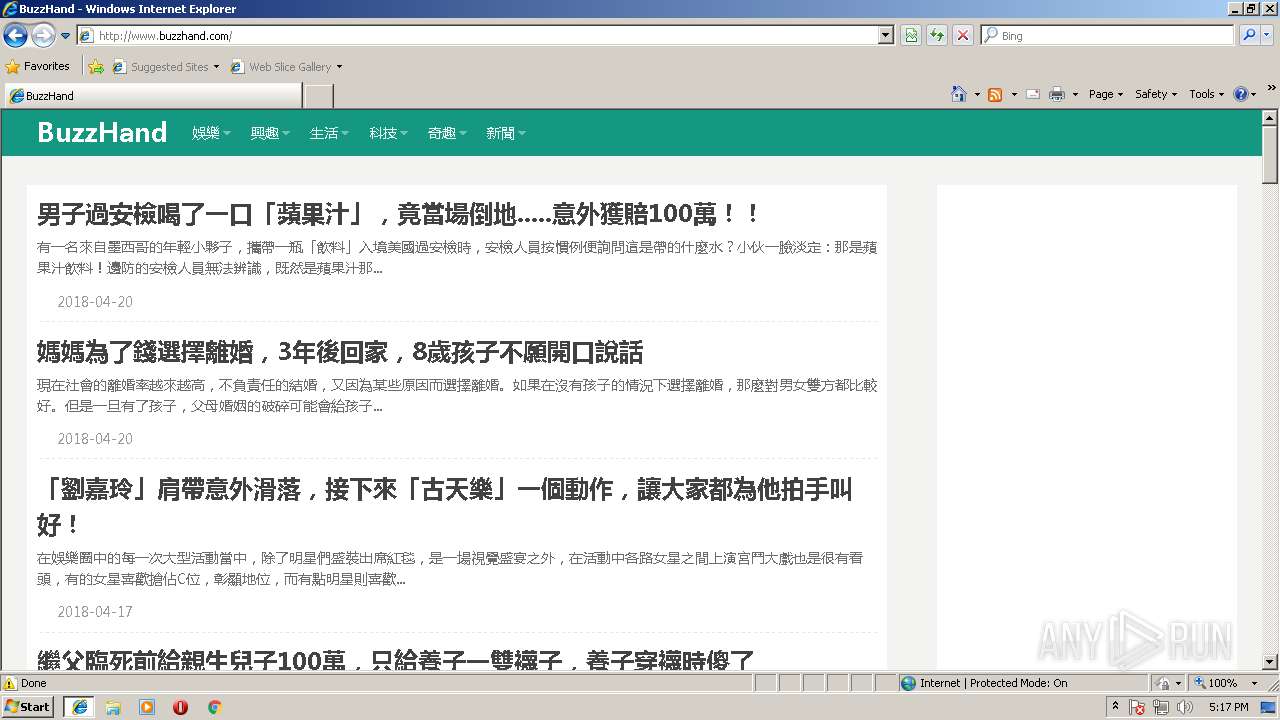1280x720 pixels.
Task: Open Internet Explorer taskbar icon
Action: pos(79,707)
